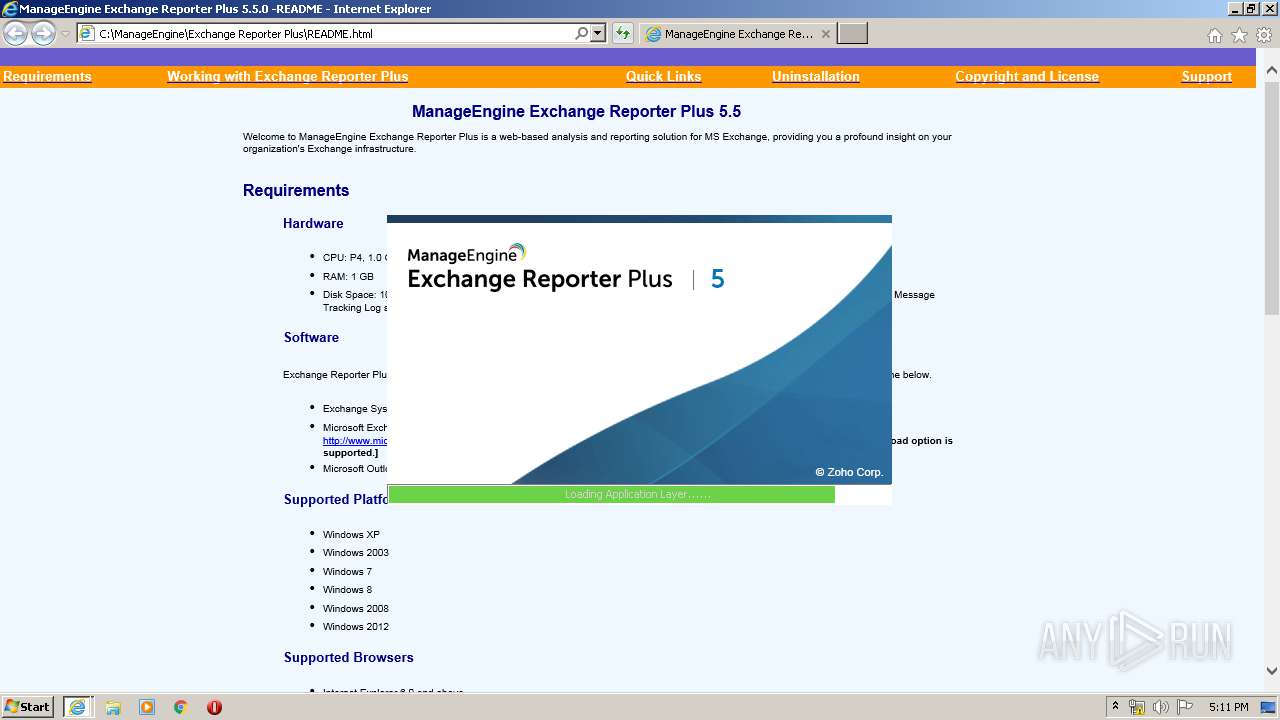Click the green loading progress bar

(x=611, y=494)
